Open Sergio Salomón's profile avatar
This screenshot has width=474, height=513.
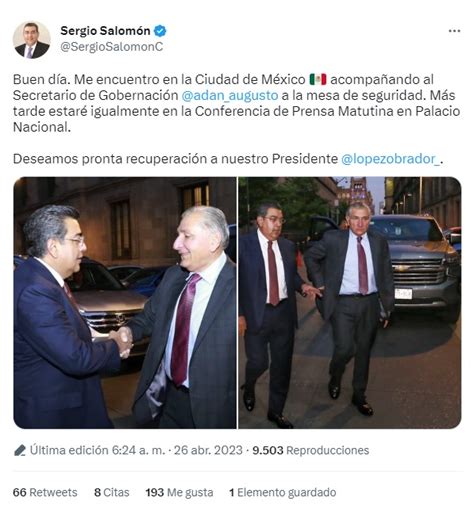(x=32, y=40)
